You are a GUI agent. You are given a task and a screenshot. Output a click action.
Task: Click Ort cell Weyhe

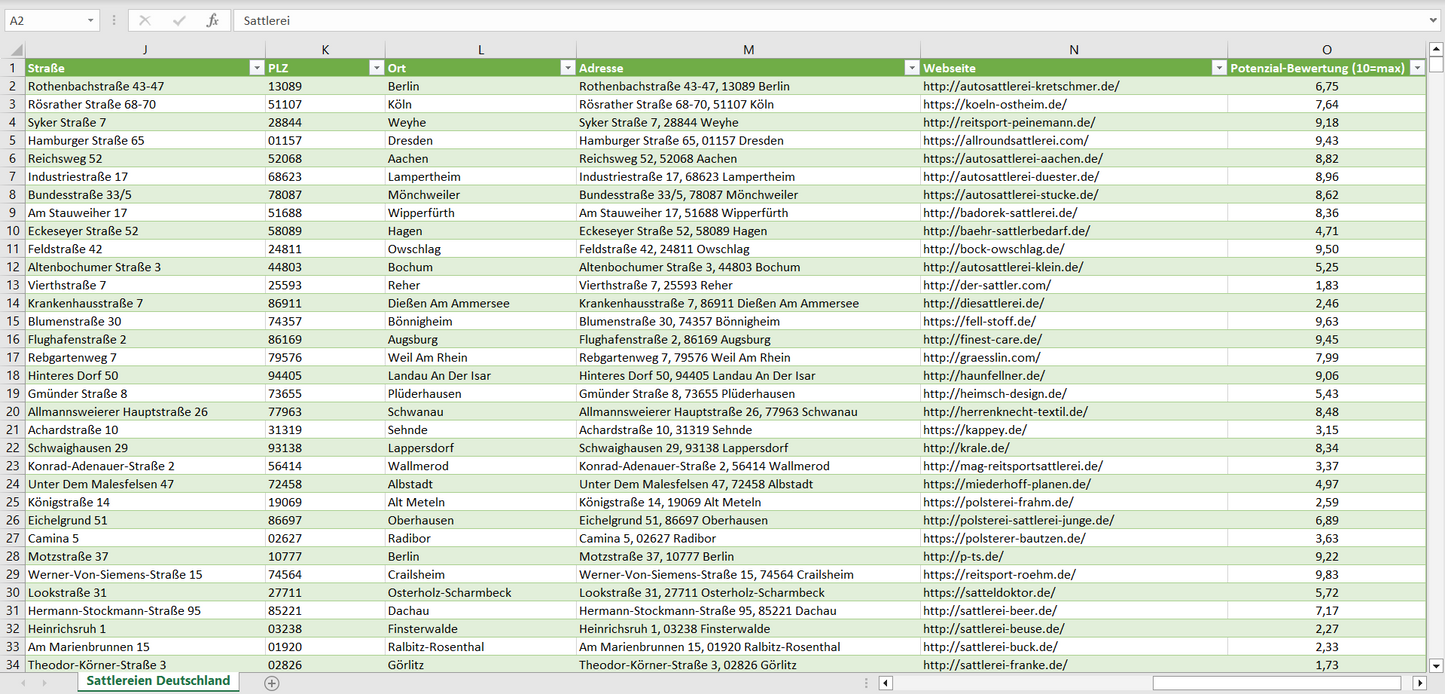click(481, 122)
